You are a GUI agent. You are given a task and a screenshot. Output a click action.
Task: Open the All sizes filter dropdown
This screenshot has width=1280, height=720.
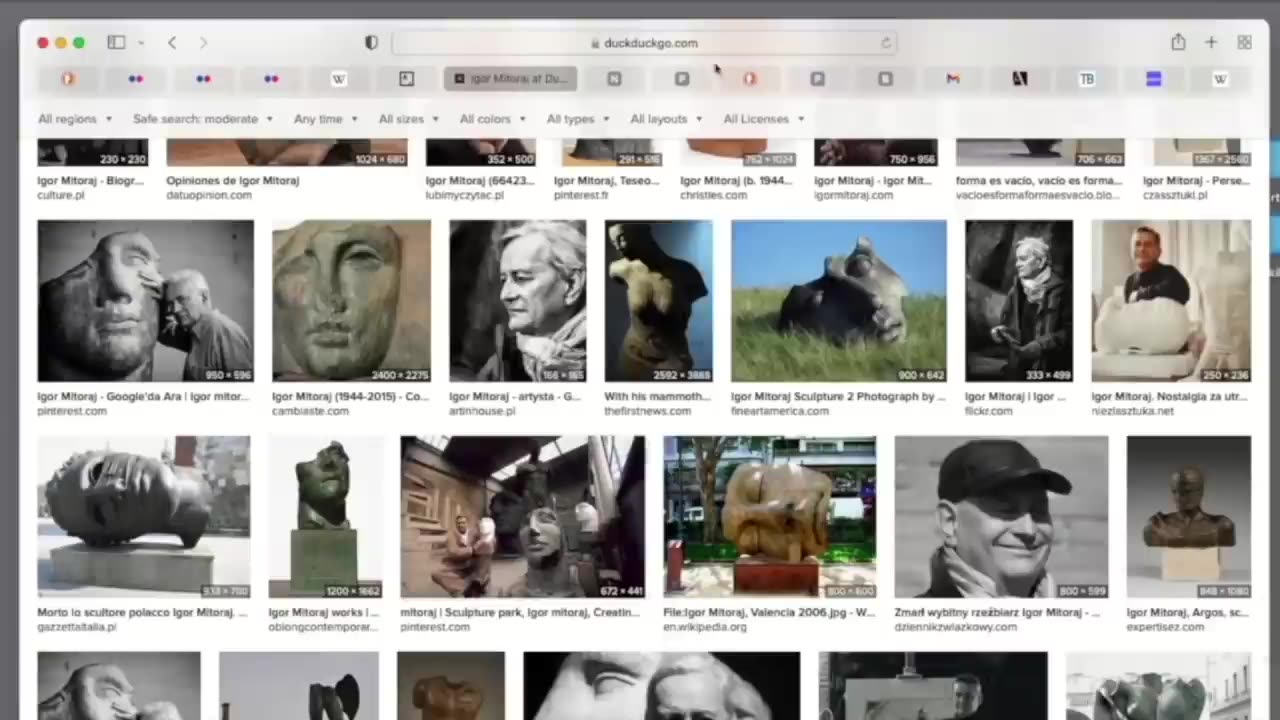(409, 118)
